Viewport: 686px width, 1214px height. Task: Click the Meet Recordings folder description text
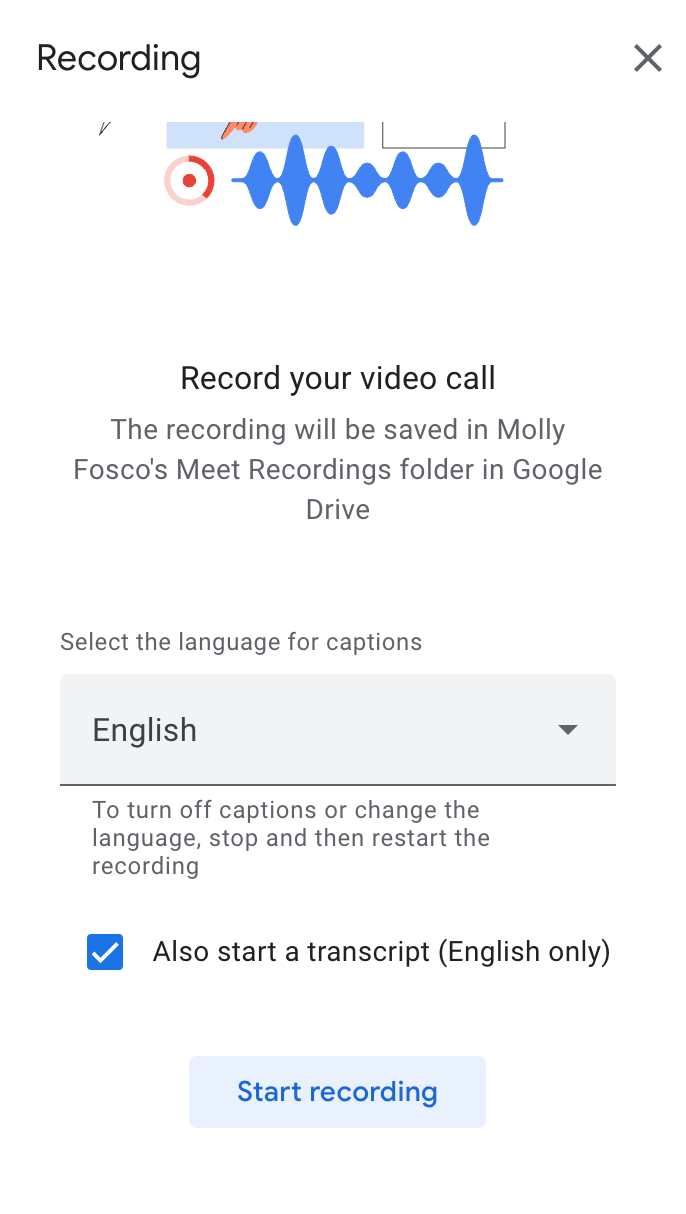pyautogui.click(x=338, y=469)
